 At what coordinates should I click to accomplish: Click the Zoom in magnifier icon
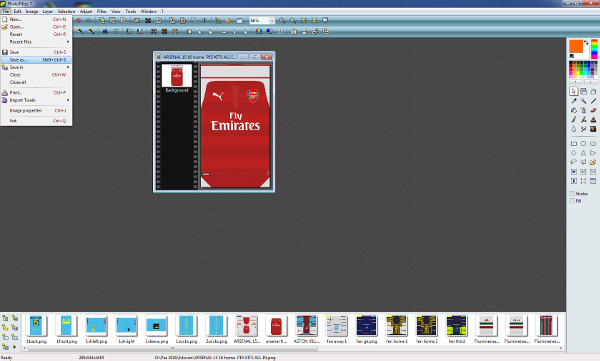tap(282, 21)
